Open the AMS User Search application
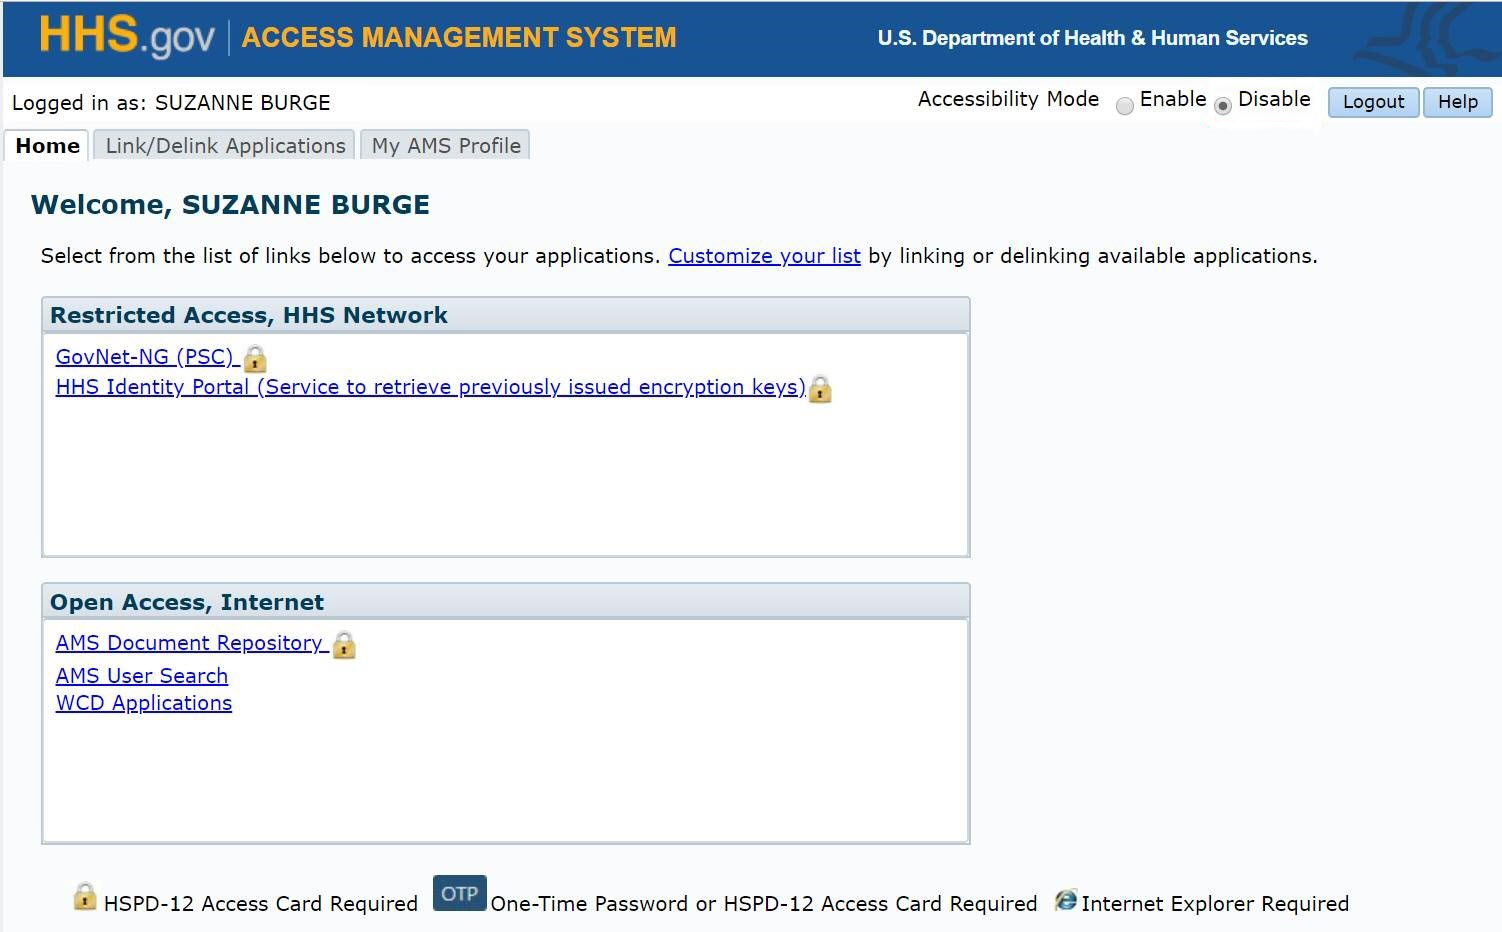 (x=141, y=676)
